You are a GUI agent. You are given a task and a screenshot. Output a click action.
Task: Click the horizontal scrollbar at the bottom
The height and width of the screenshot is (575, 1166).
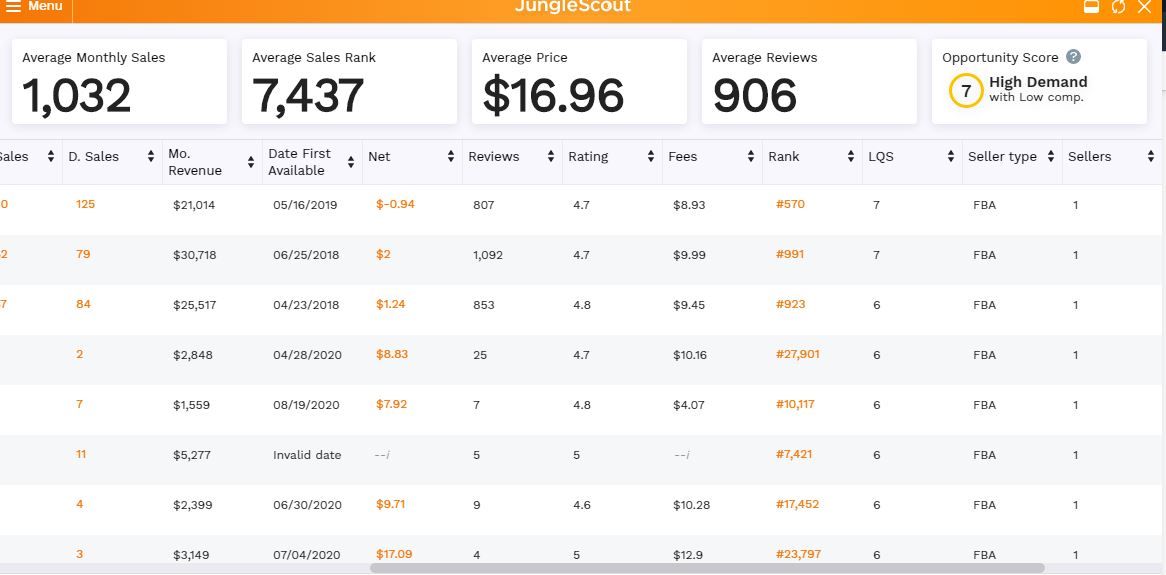coord(706,568)
